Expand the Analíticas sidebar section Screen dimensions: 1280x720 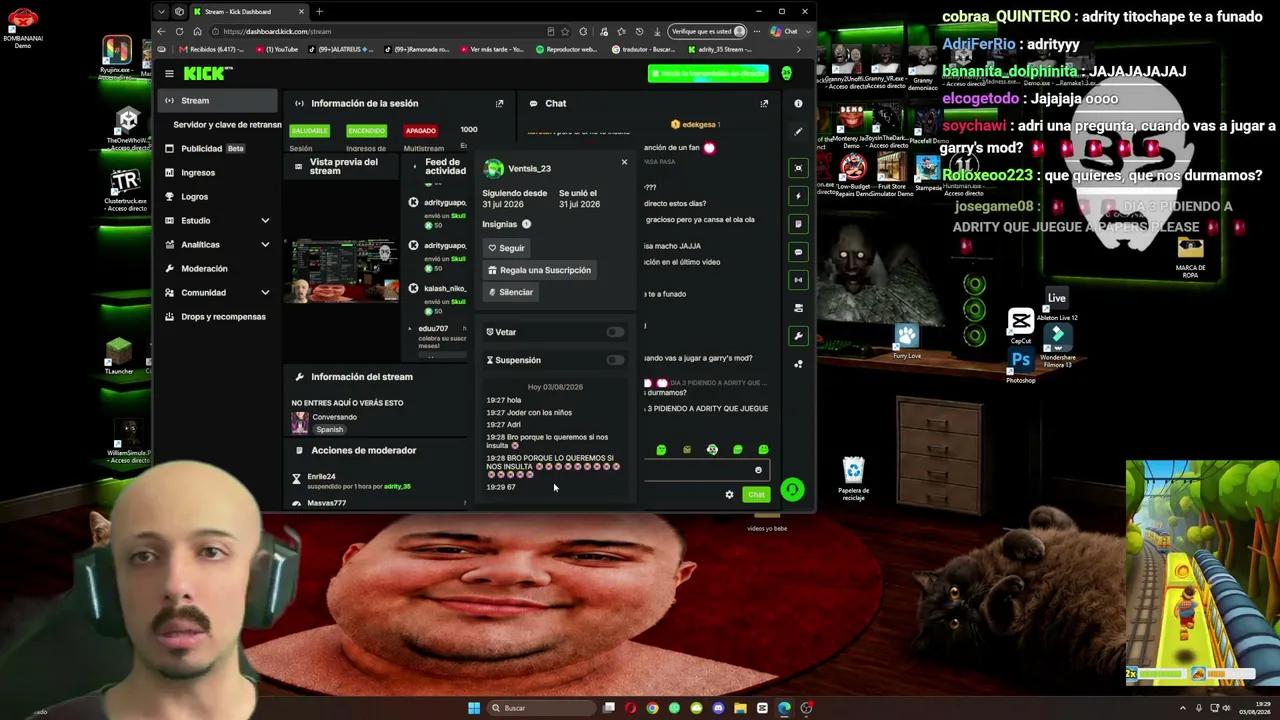point(265,244)
